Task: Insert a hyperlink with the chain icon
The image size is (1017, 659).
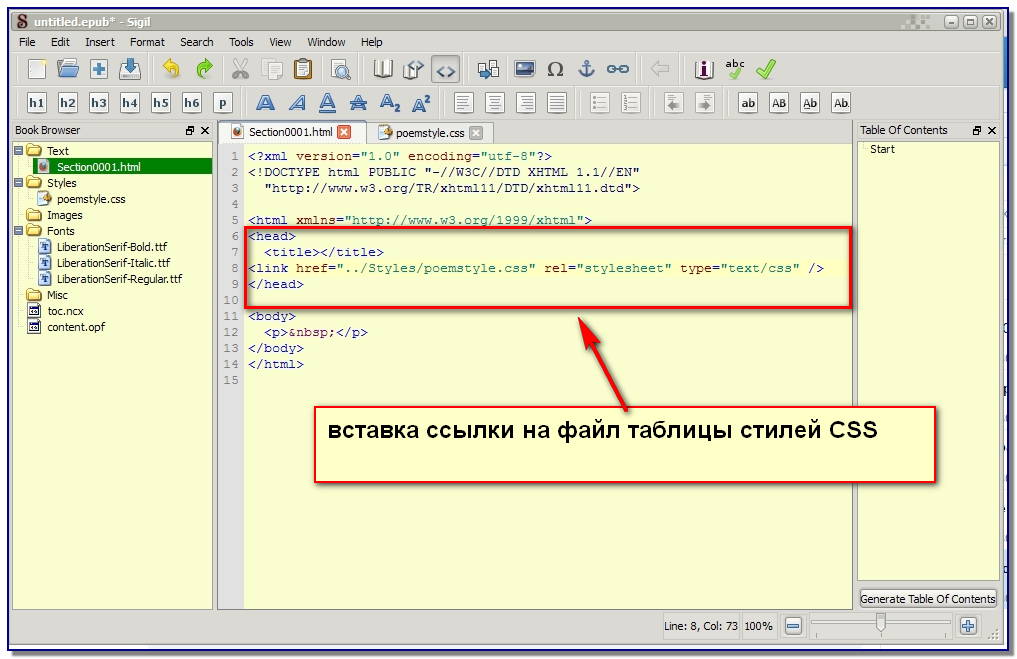Action: [x=617, y=69]
